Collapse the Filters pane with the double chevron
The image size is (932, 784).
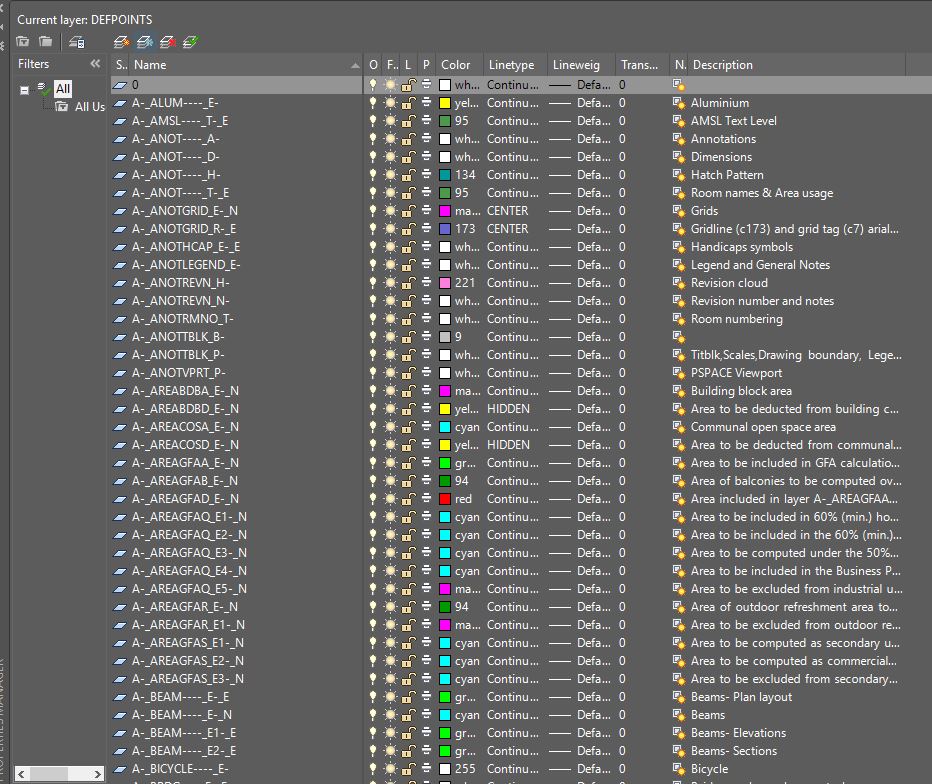click(95, 64)
